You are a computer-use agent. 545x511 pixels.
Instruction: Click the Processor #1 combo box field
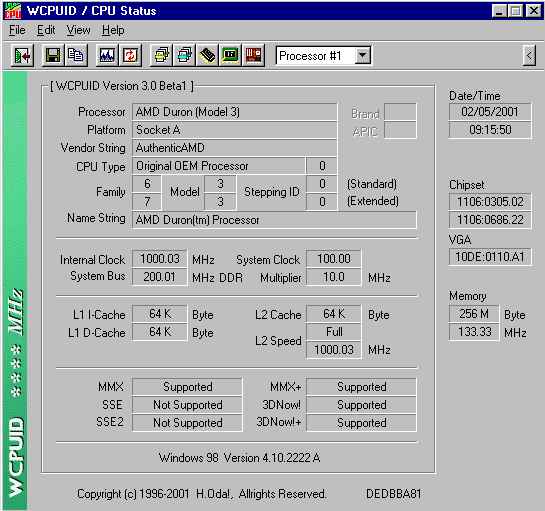click(323, 56)
